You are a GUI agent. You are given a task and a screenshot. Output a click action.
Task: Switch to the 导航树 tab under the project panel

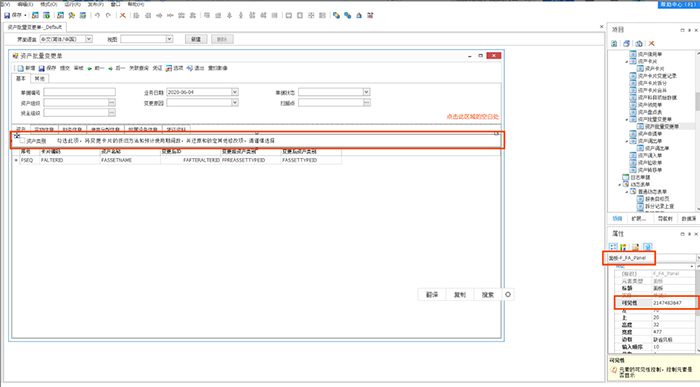665,219
